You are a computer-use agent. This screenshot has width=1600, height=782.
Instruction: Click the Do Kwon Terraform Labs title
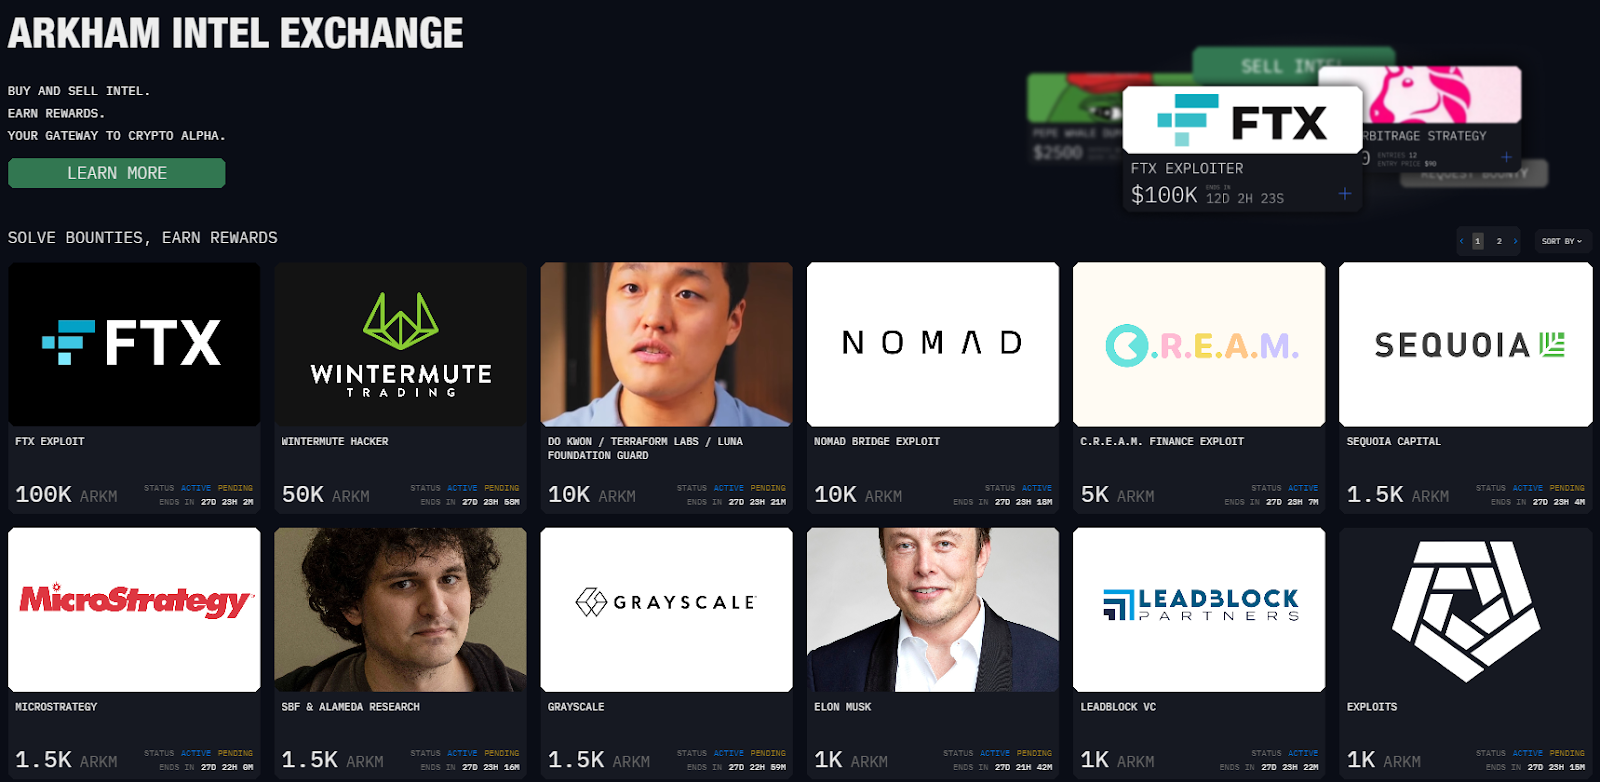pyautogui.click(x=645, y=448)
